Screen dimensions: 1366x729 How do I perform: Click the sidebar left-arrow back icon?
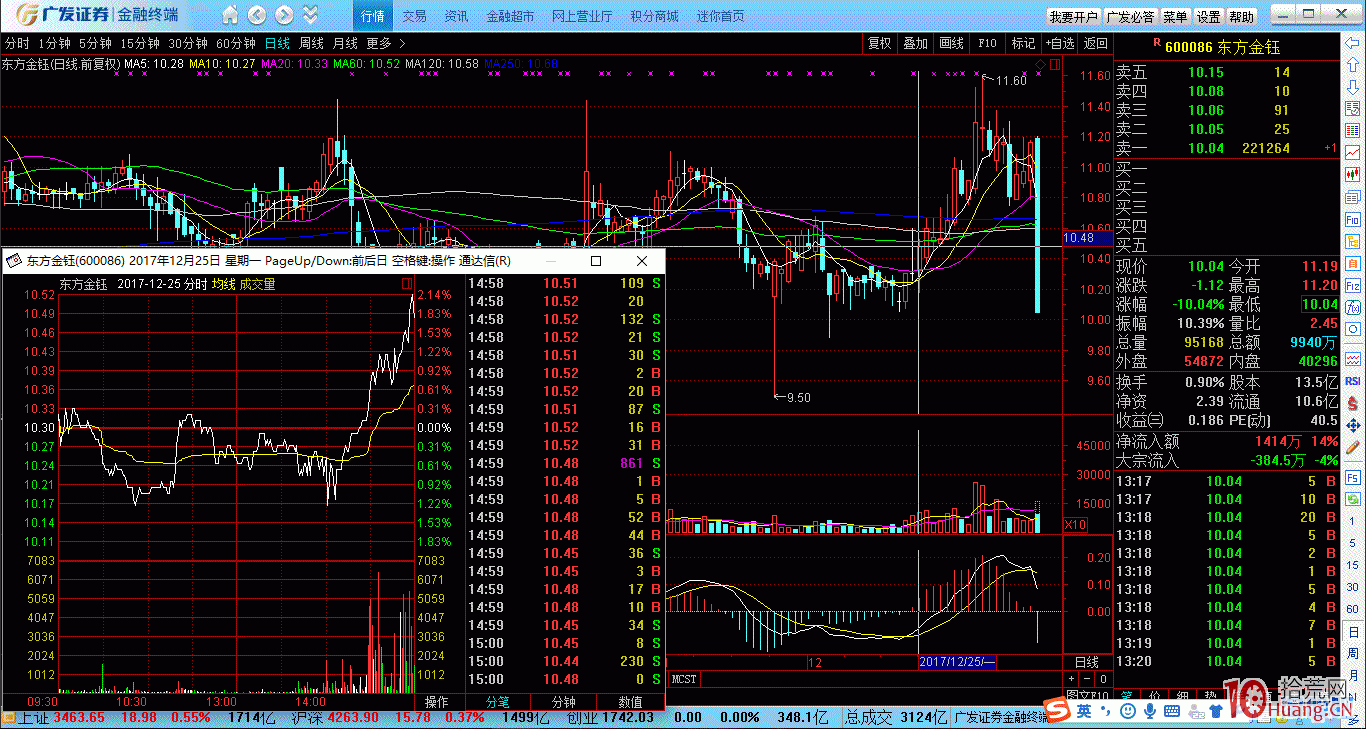[x=1352, y=44]
